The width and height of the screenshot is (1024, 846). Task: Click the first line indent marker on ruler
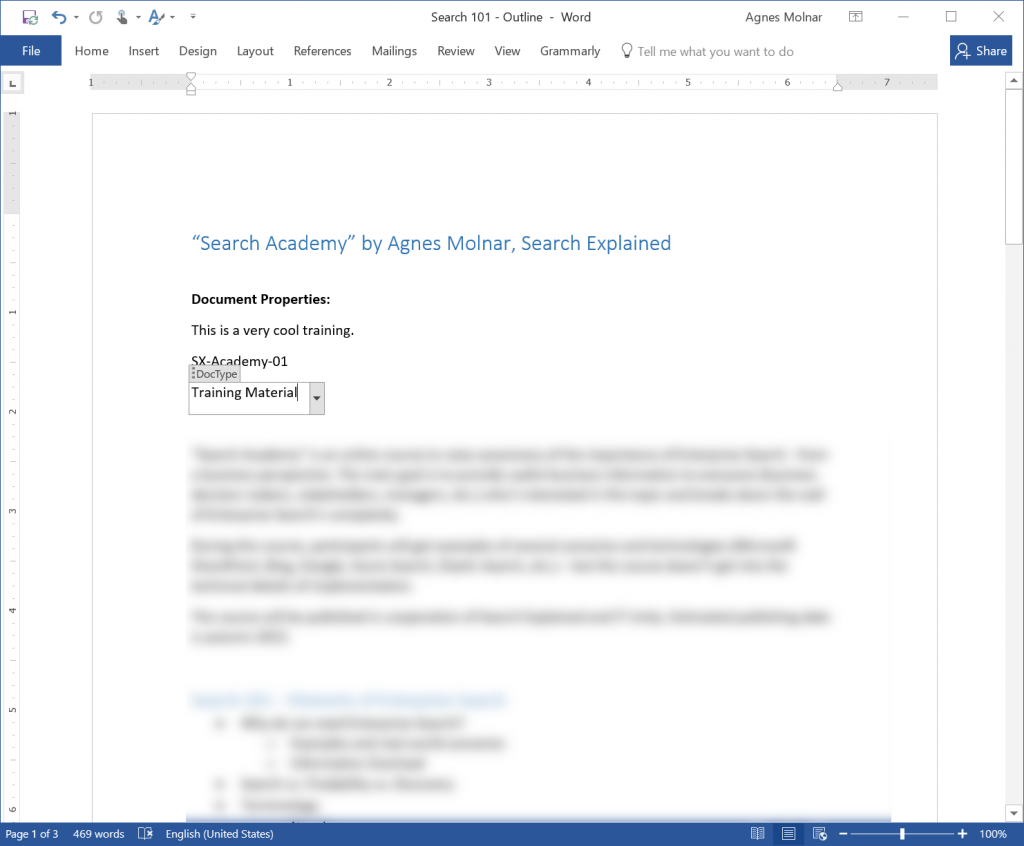pyautogui.click(x=191, y=76)
